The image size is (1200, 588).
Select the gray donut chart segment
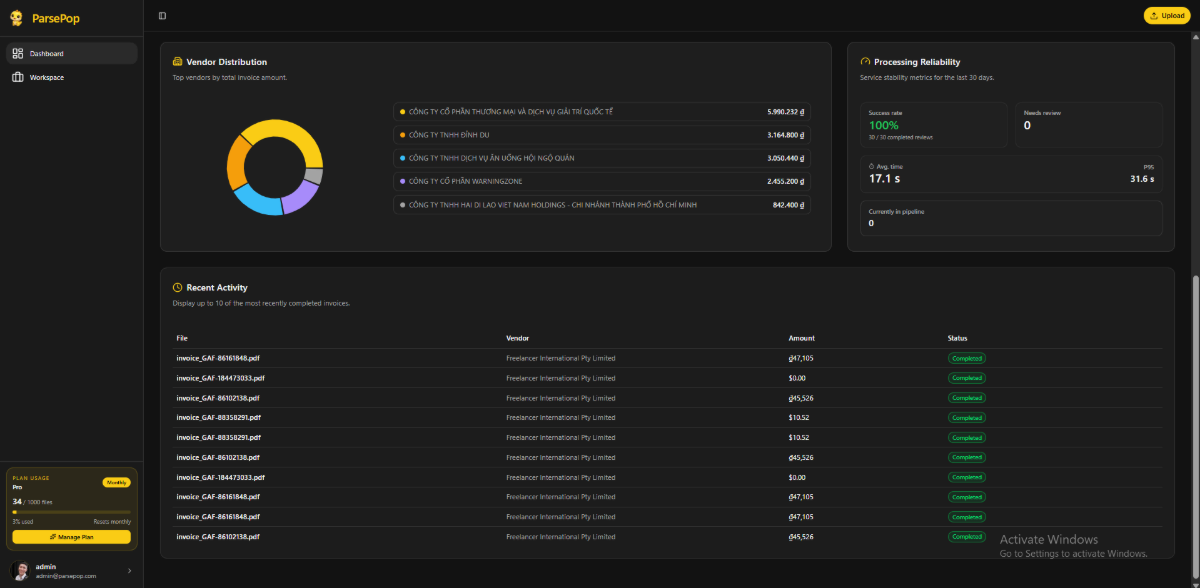(x=314, y=176)
